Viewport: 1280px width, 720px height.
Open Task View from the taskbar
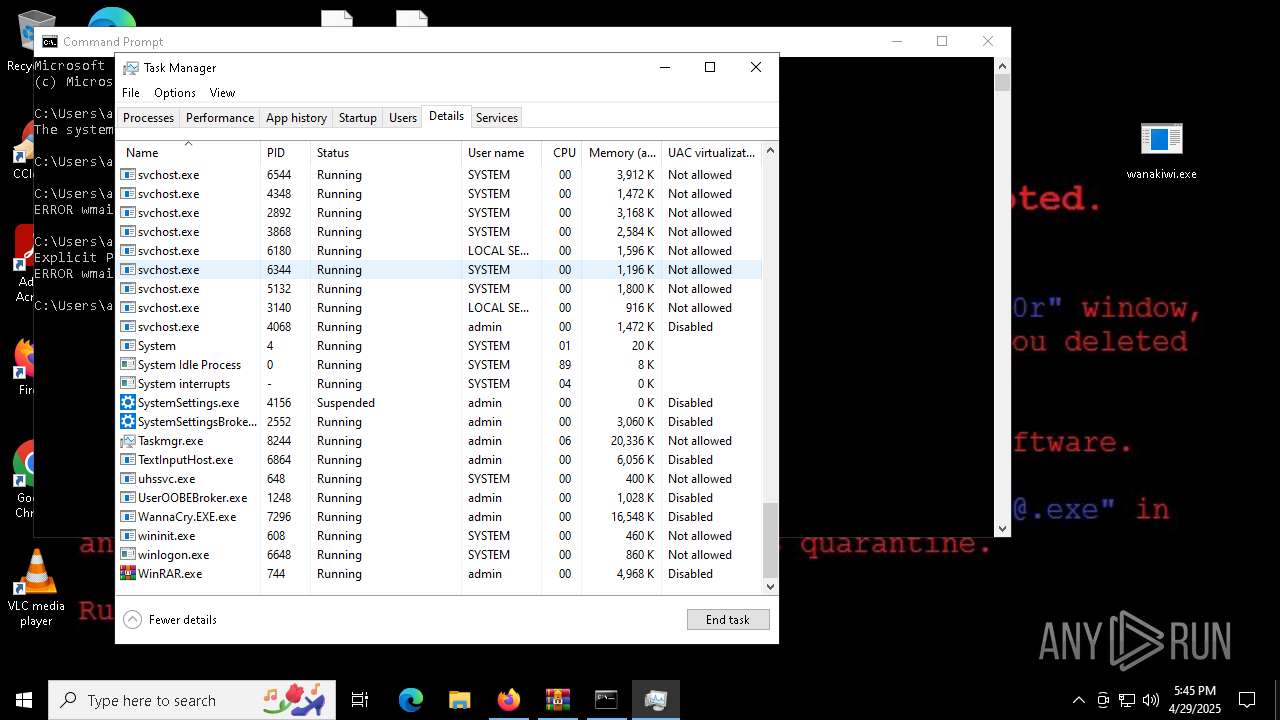(360, 700)
